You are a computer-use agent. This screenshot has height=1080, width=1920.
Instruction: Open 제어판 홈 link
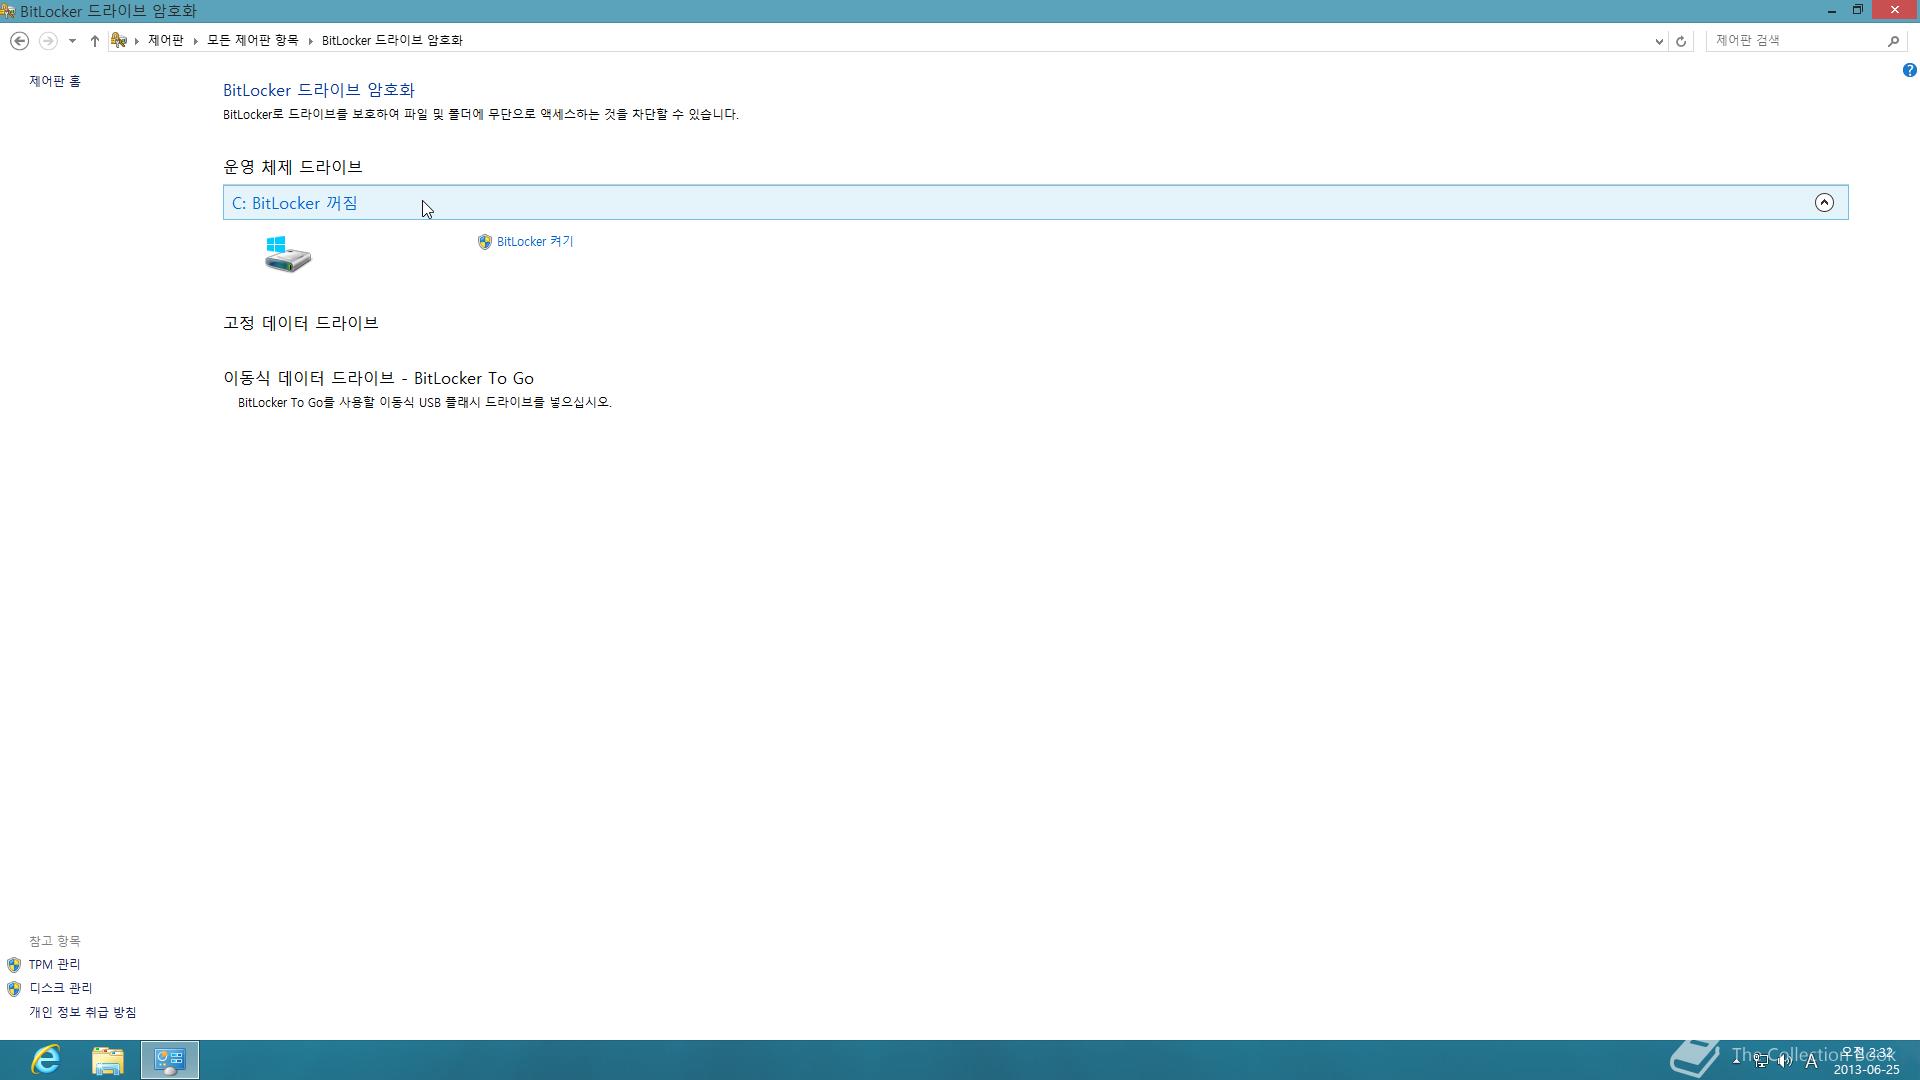tap(55, 81)
